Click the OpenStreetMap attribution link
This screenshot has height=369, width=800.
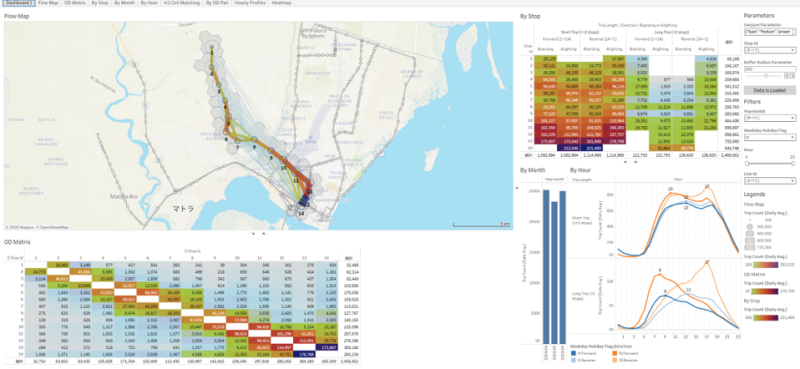[x=54, y=227]
